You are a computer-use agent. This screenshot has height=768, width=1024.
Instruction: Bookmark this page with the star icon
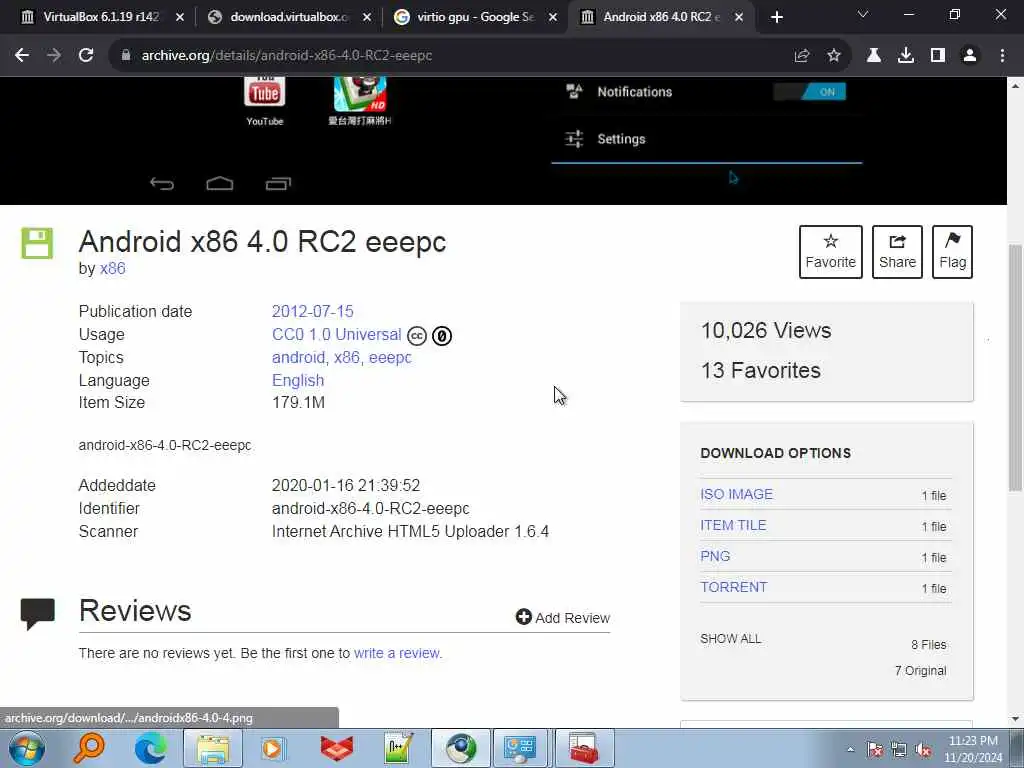[834, 56]
